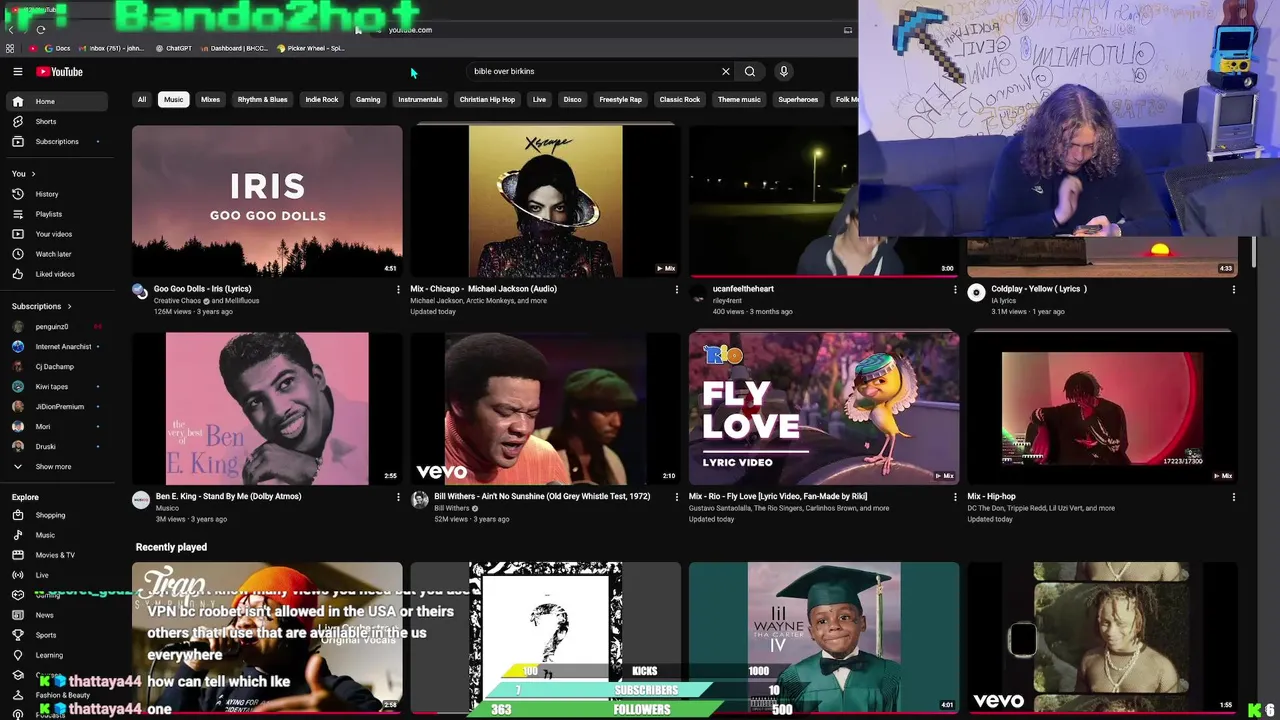Open more options for Ben E. King video
The image size is (1280, 720).
pyautogui.click(x=398, y=497)
